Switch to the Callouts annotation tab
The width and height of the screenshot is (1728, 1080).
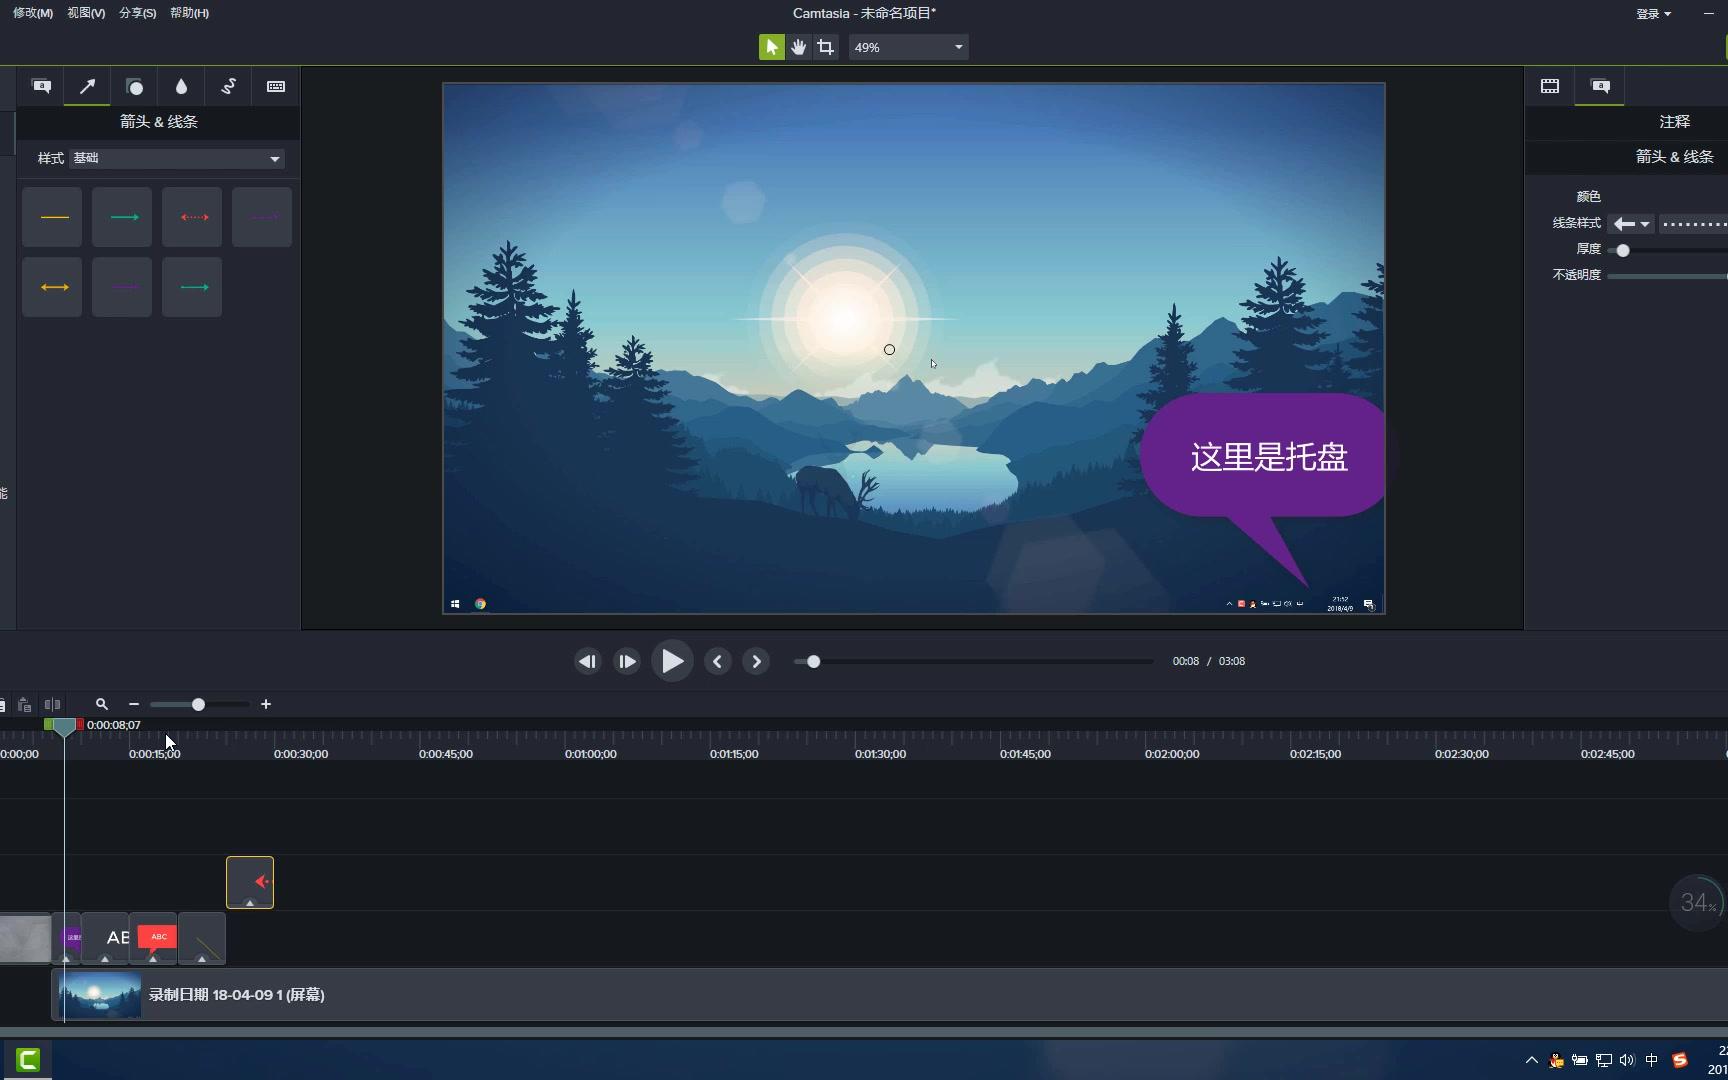tap(41, 86)
